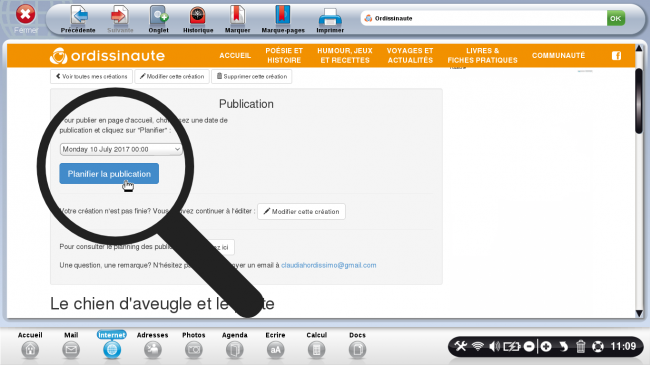The width and height of the screenshot is (650, 365).
Task: Open Marque-pages bookmarks list
Action: (283, 15)
